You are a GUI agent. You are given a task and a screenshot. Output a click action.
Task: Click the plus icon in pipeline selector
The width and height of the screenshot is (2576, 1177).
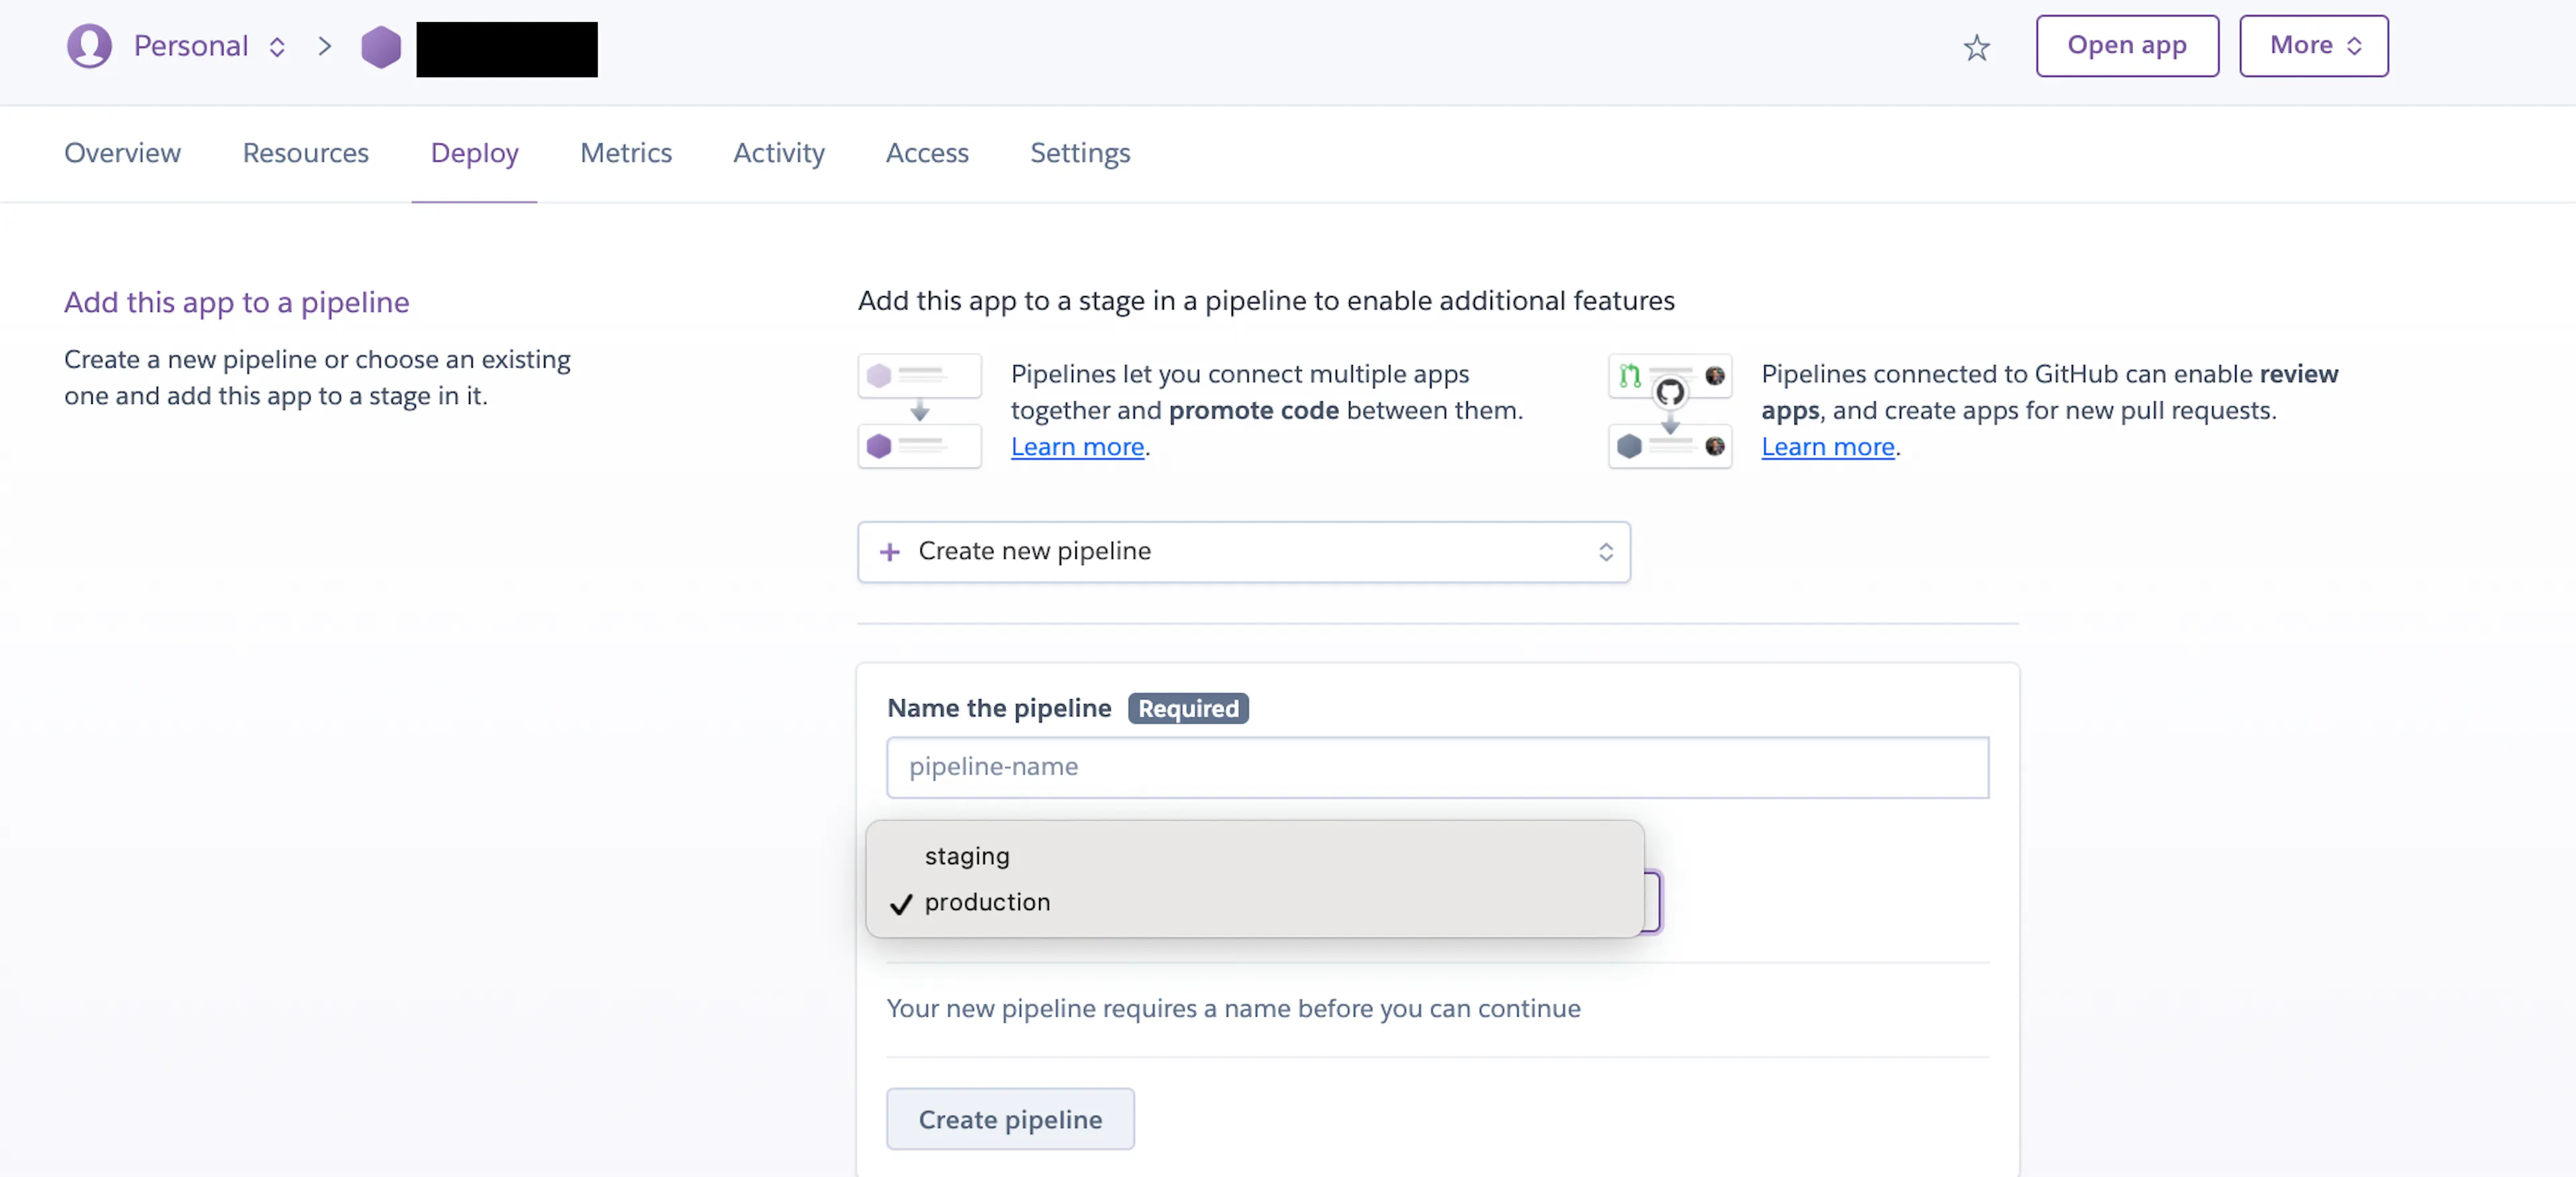pyautogui.click(x=889, y=551)
